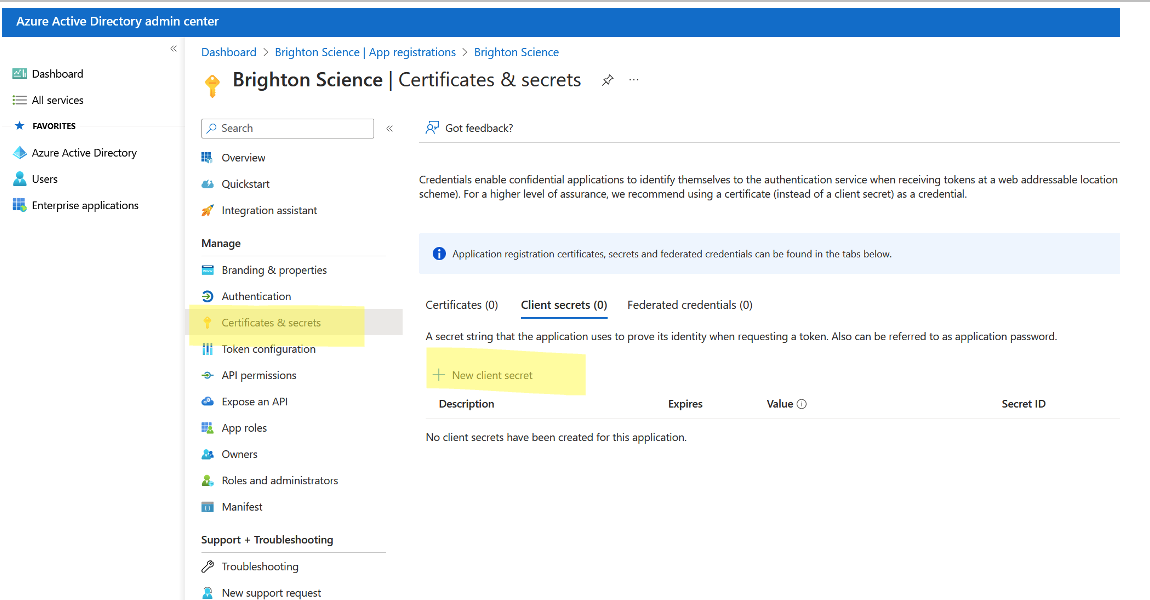The height and width of the screenshot is (600, 1150).
Task: Click New client secret button
Action: (x=483, y=375)
